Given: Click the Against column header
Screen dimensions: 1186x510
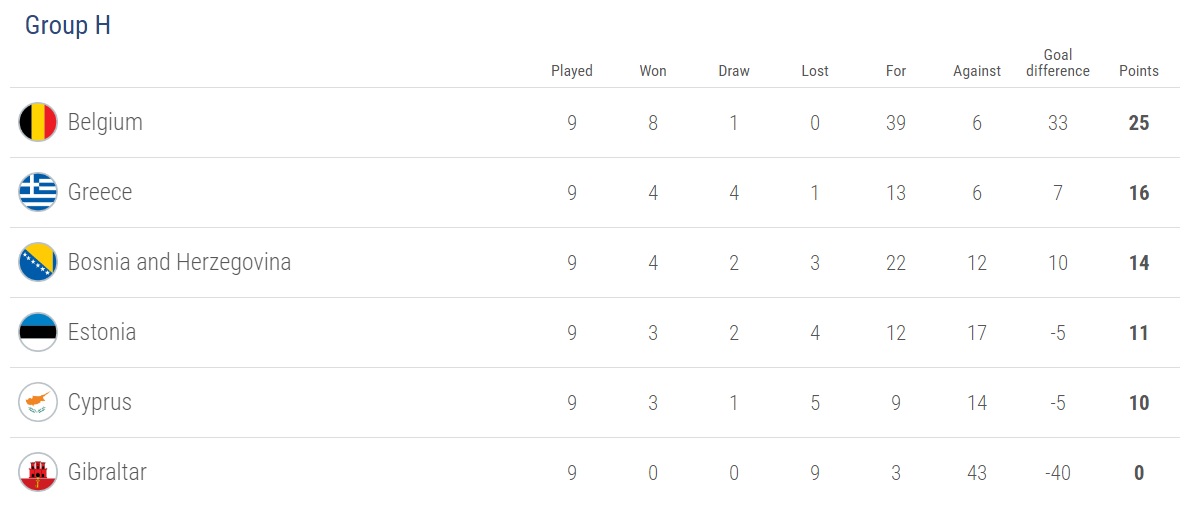Looking at the screenshot, I should pos(977,71).
